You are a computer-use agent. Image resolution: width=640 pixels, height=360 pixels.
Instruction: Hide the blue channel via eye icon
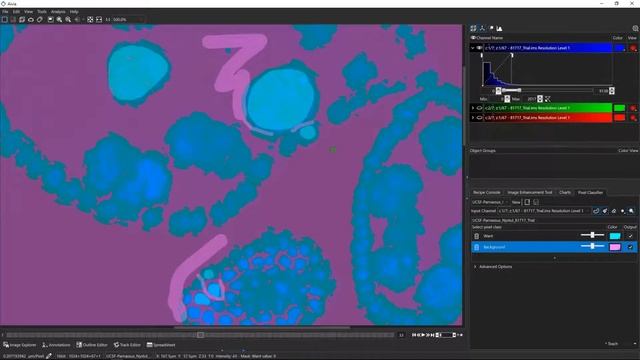tap(480, 48)
